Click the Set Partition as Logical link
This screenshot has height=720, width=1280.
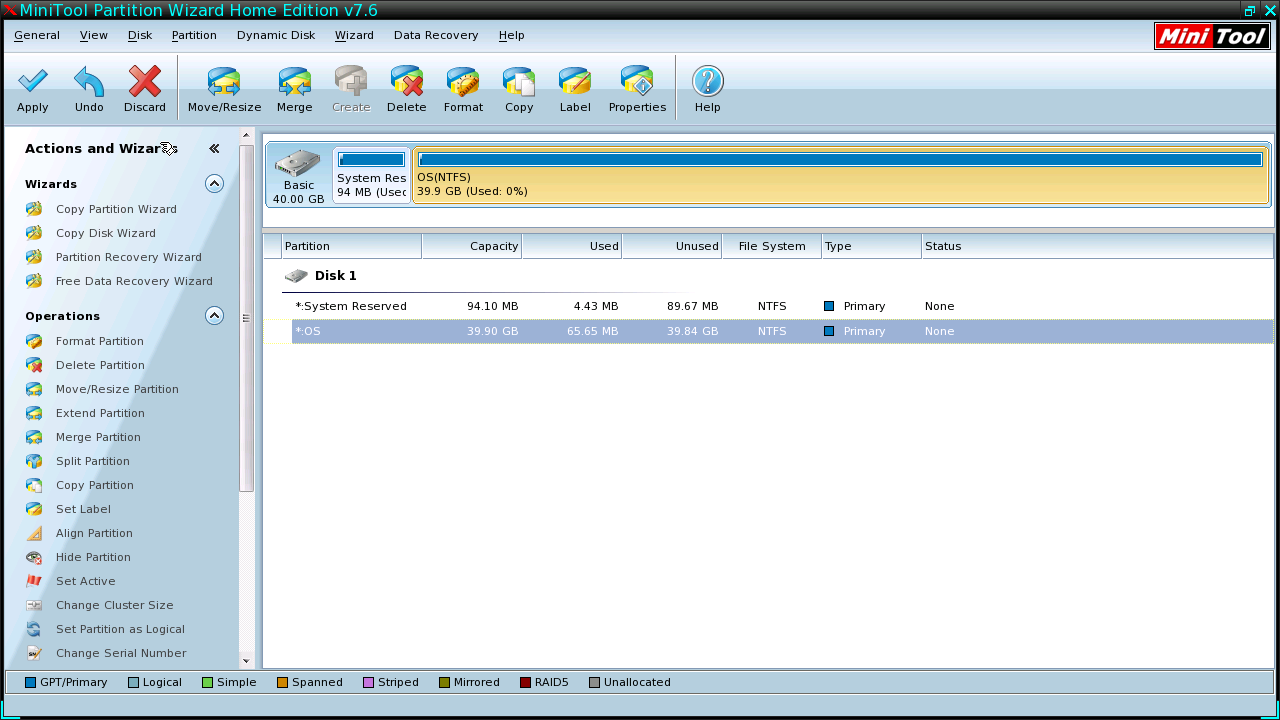pyautogui.click(x=120, y=629)
